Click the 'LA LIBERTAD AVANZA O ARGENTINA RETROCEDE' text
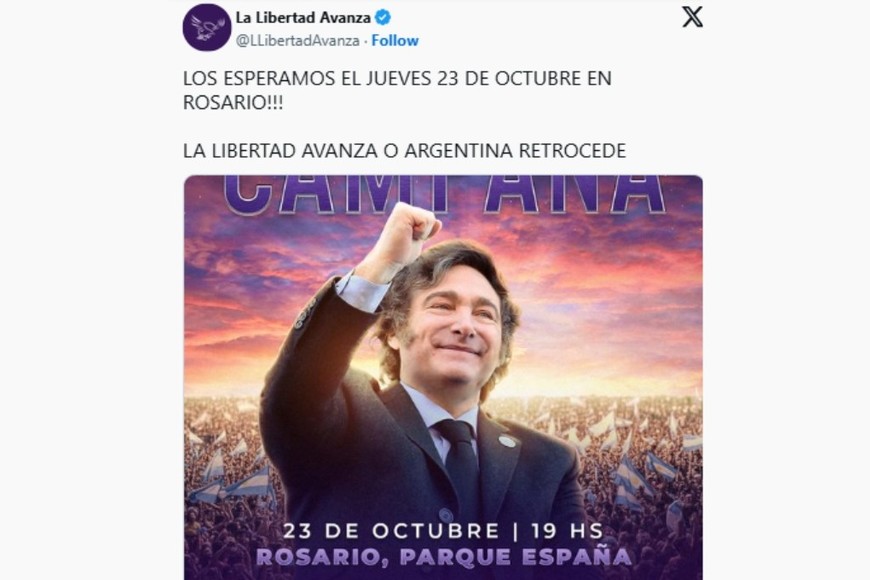 (404, 150)
